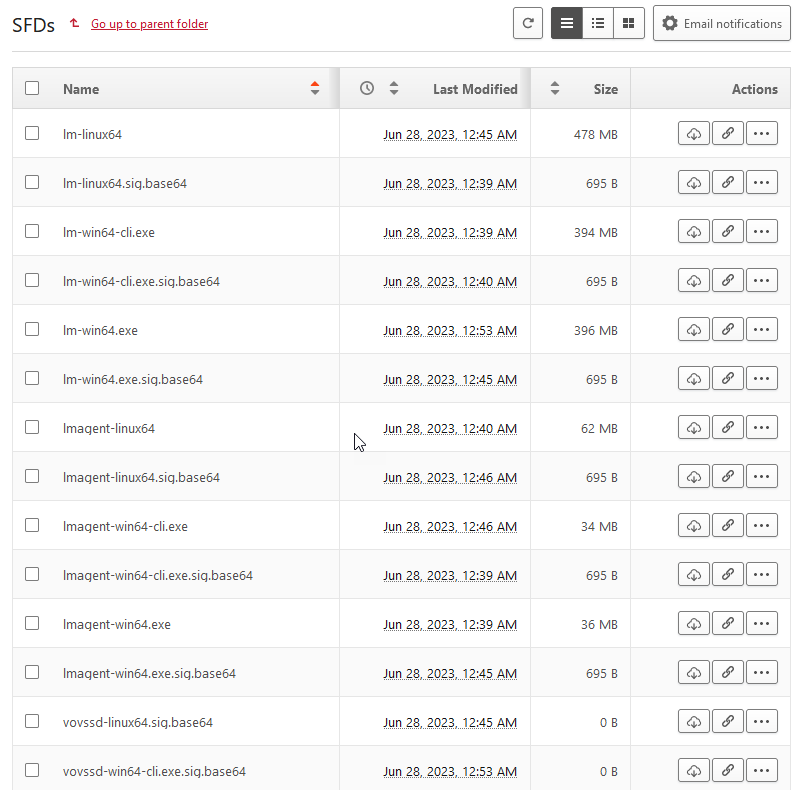Screen dimensions: 798x790
Task: Copy share link for lm-win64-cli.exe
Action: point(727,231)
